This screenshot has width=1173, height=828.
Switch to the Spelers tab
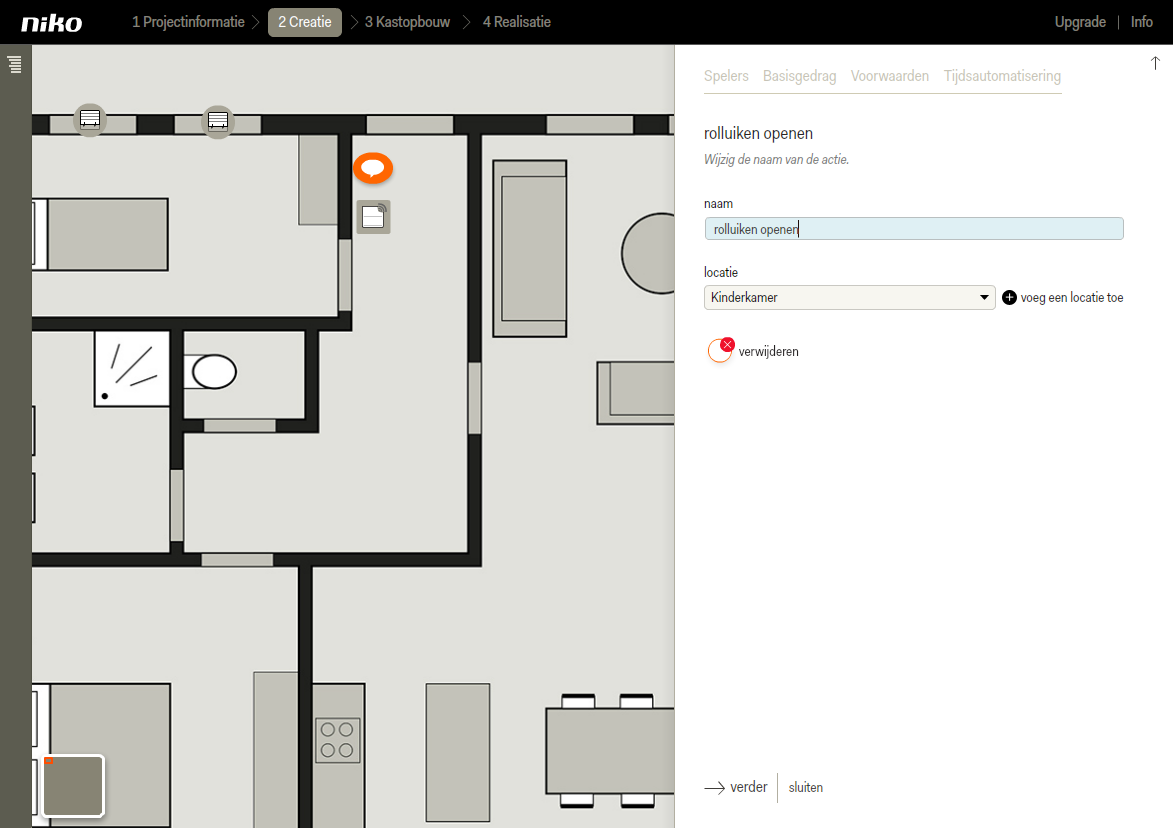point(726,76)
